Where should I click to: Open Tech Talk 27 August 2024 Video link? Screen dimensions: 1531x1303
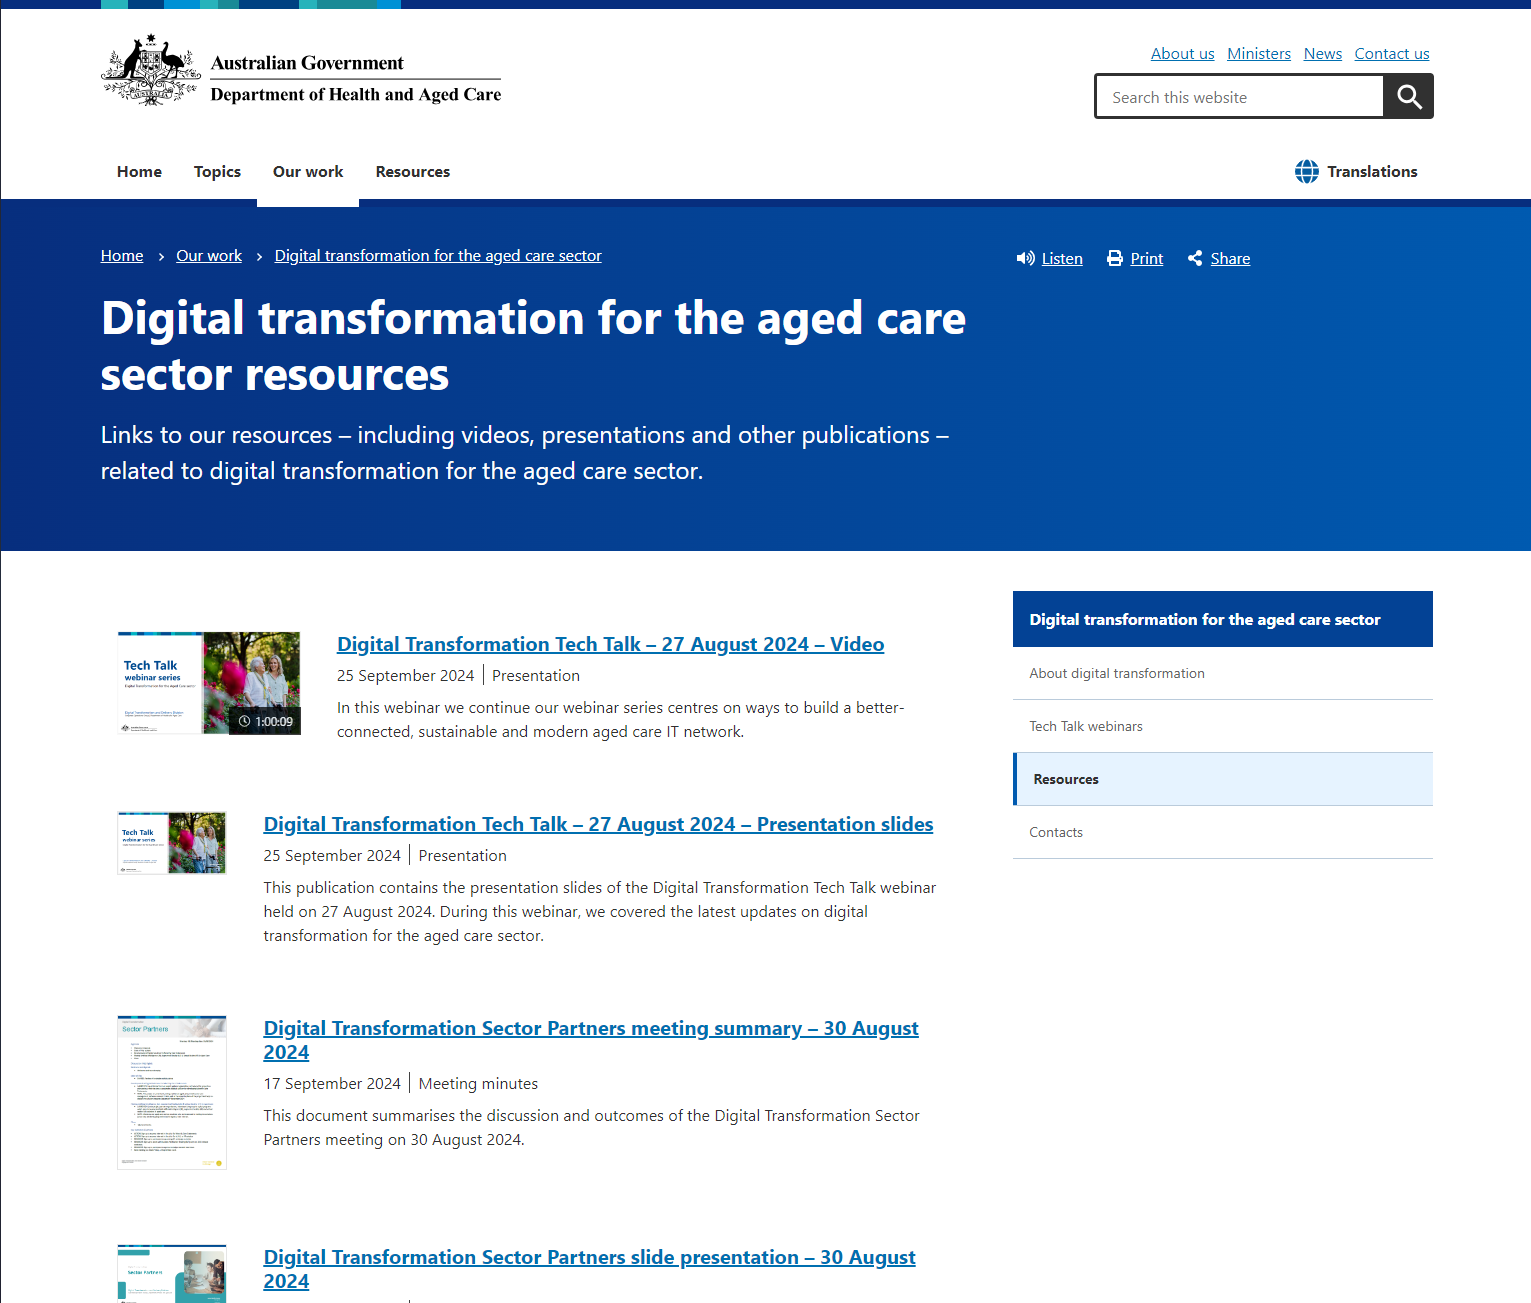(610, 645)
